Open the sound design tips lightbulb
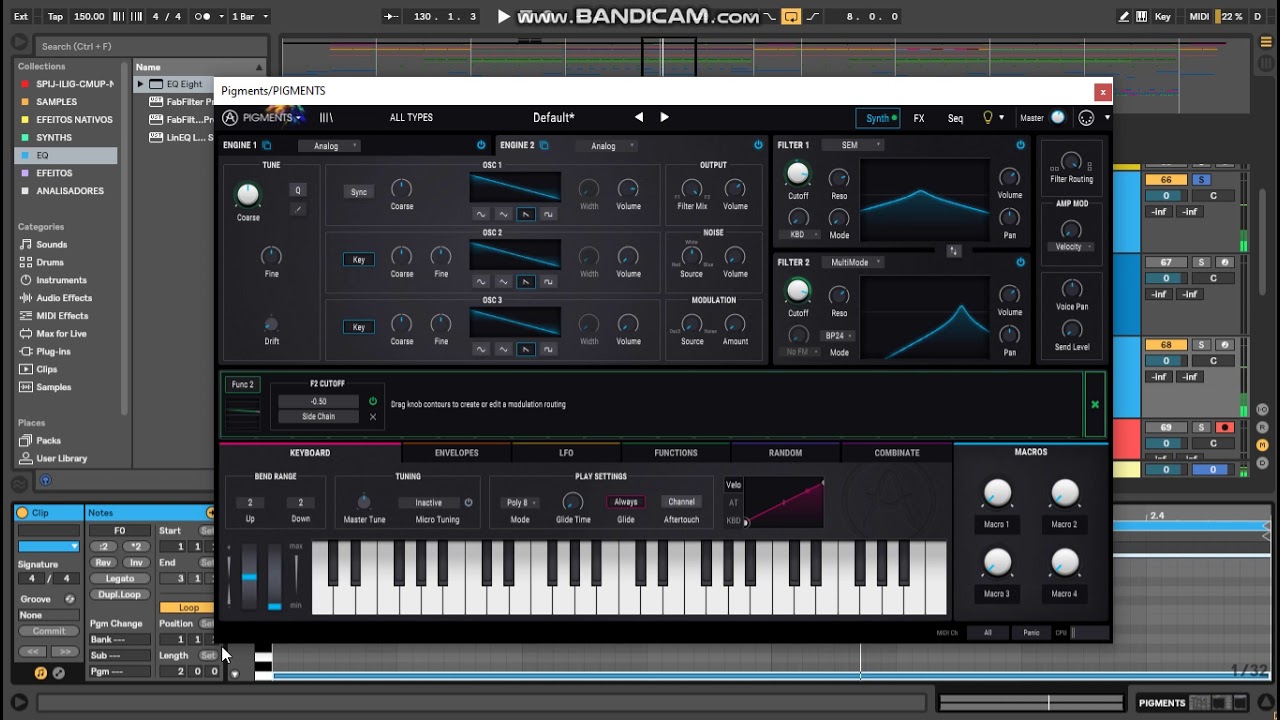This screenshot has height=720, width=1280. 988,118
